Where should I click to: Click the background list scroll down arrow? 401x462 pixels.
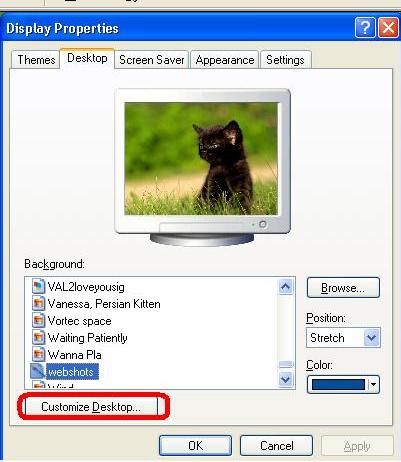tap(285, 379)
